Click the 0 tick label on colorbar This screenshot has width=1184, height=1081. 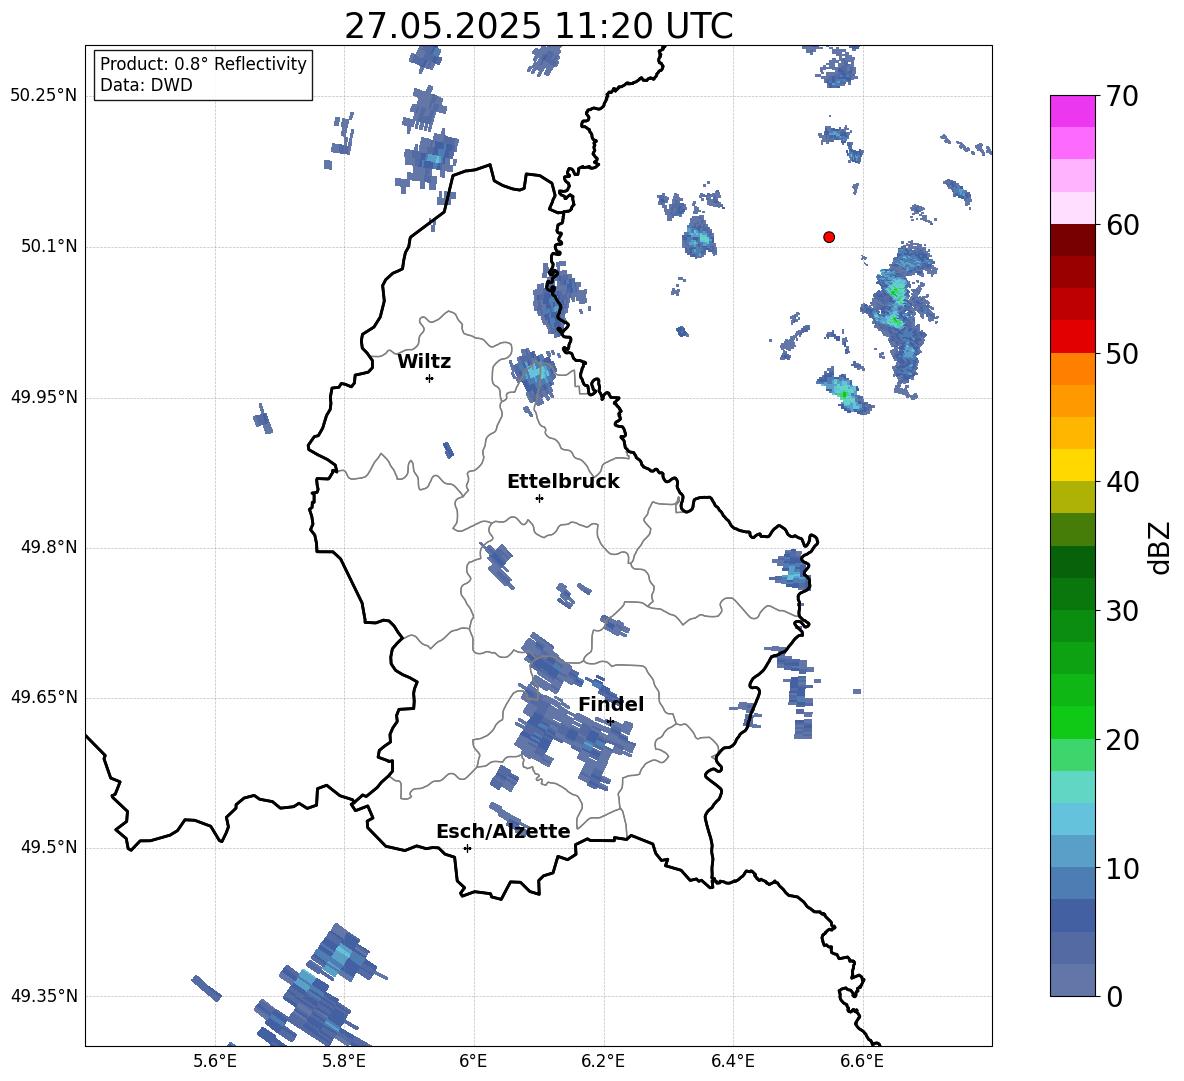pyautogui.click(x=1115, y=996)
